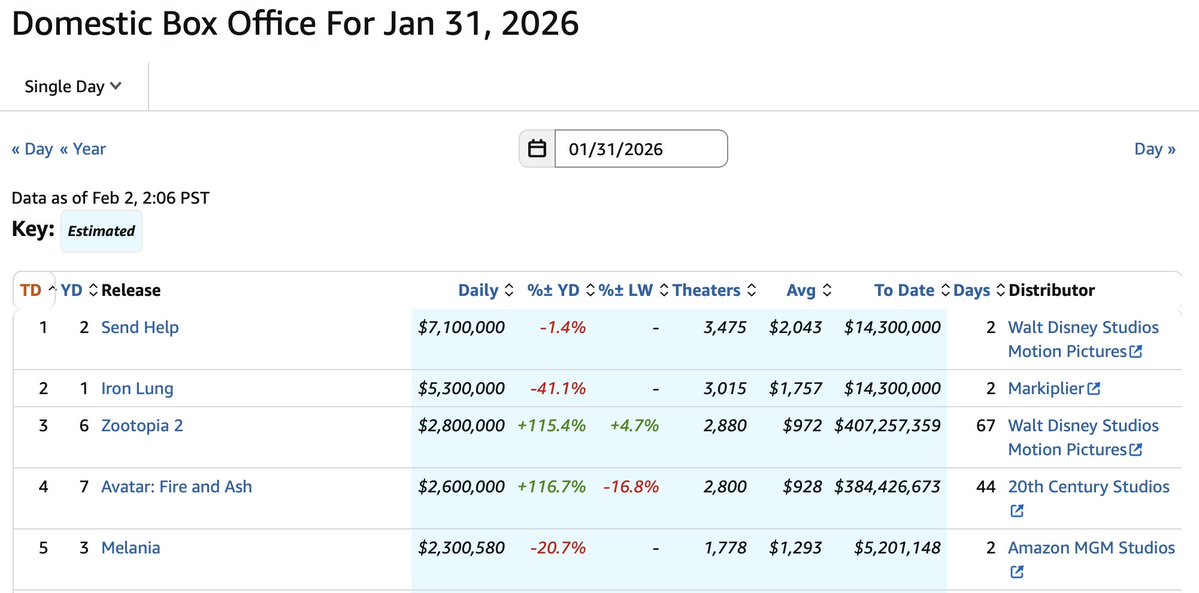Click external link icon under Amazon MGM Studios
The height and width of the screenshot is (593, 1199).
pos(1016,572)
